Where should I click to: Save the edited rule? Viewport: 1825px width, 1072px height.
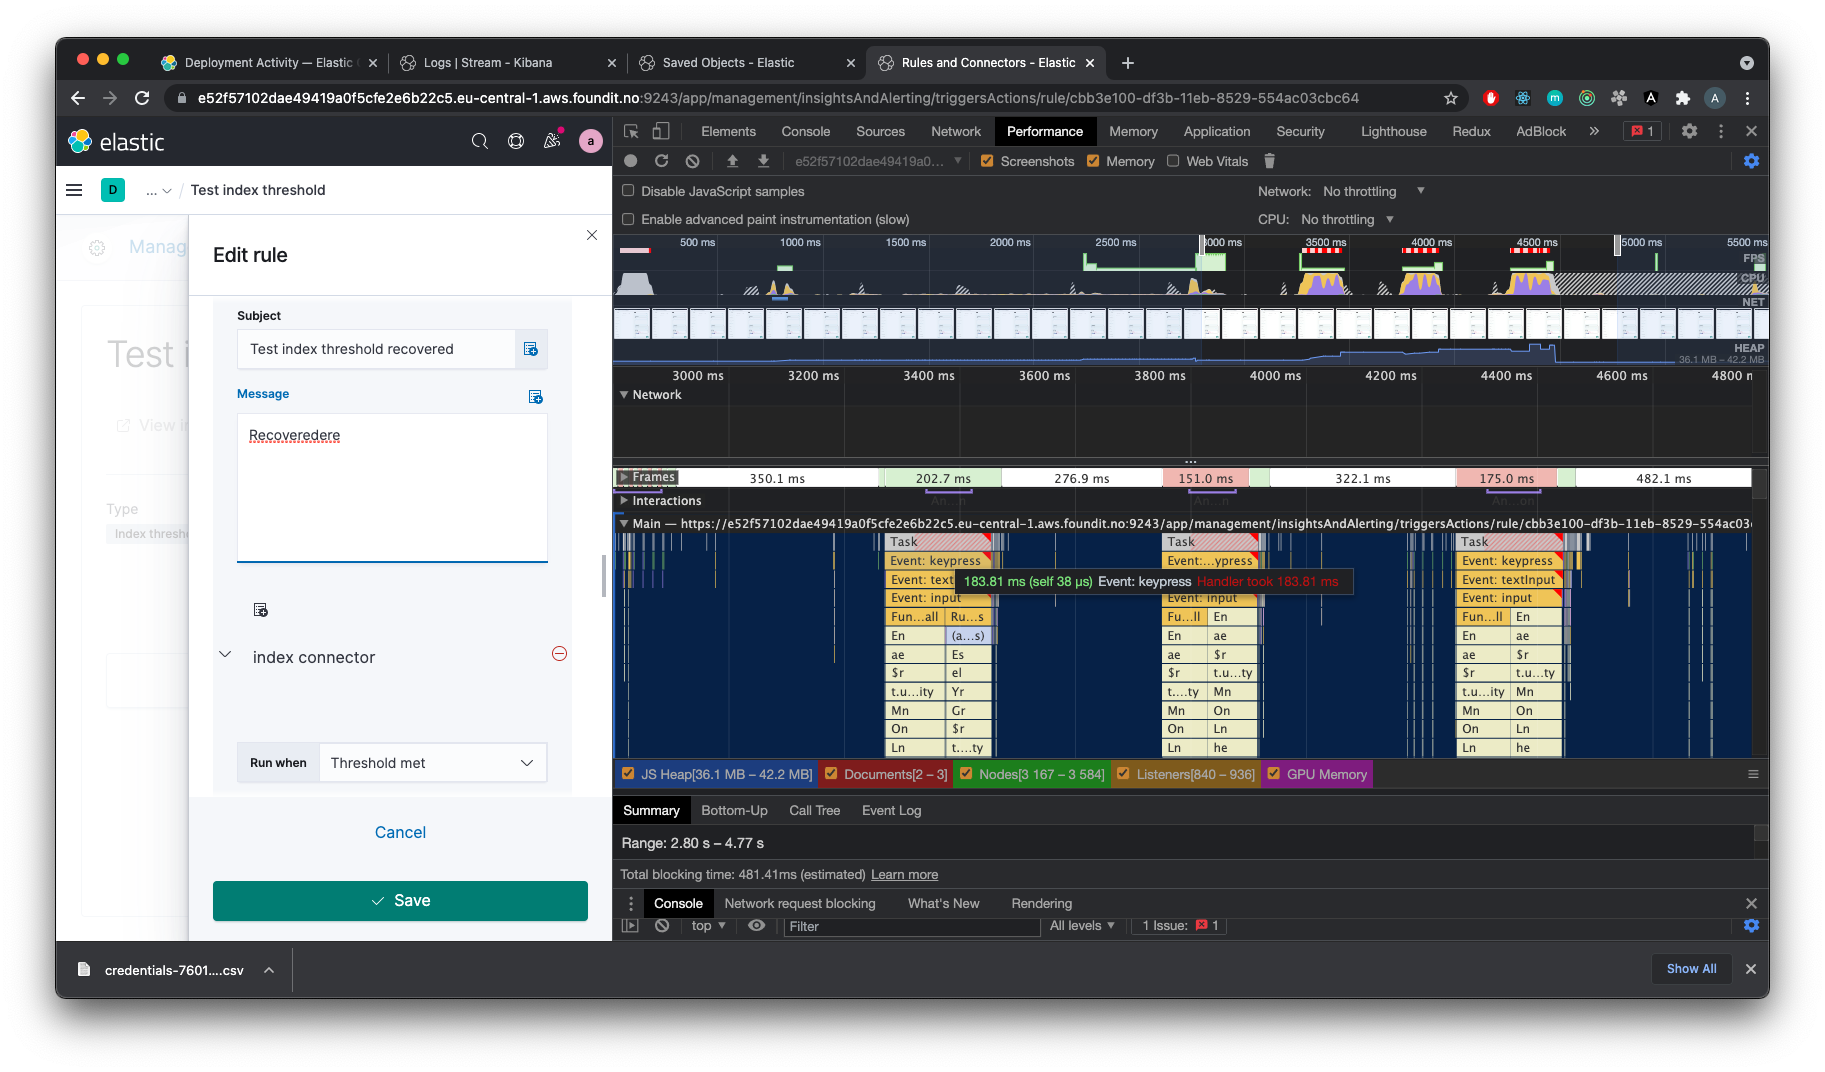pyautogui.click(x=400, y=901)
